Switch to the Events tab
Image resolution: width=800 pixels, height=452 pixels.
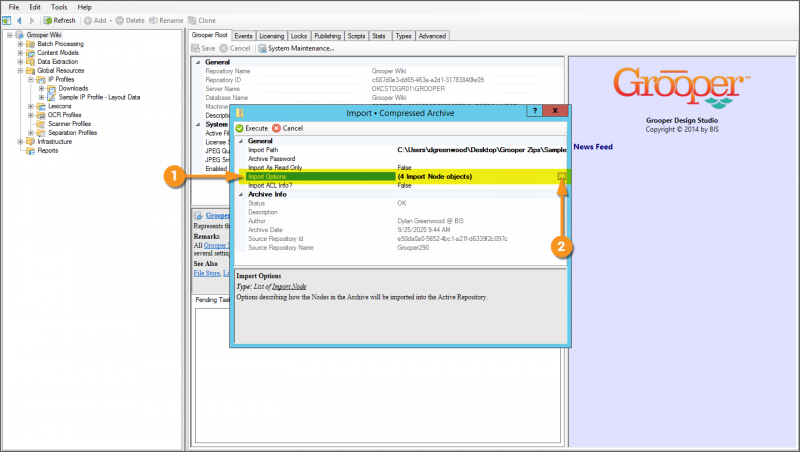pos(243,36)
